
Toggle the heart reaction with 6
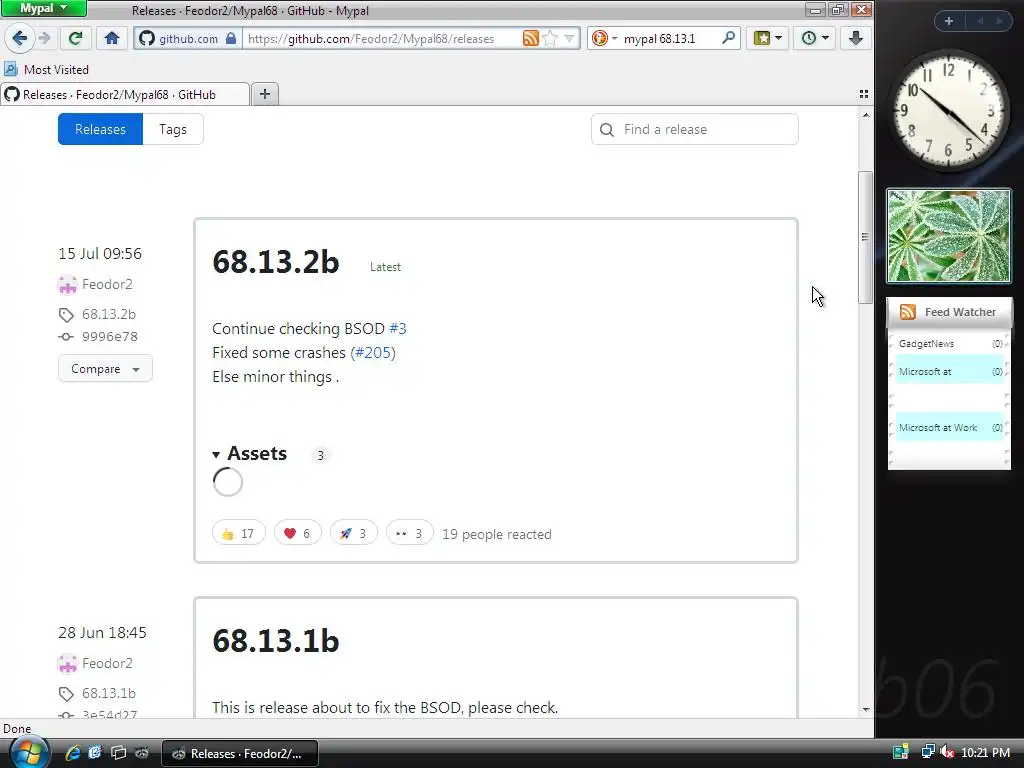297,533
